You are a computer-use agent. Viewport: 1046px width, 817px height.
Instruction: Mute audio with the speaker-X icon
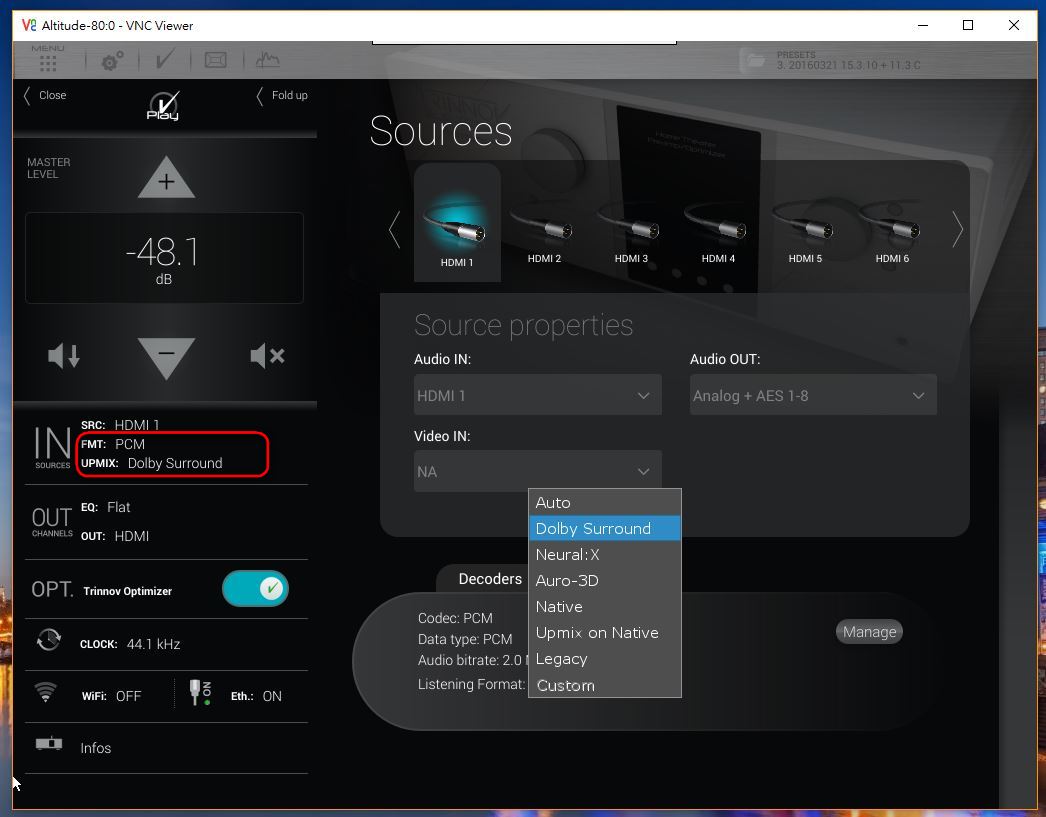click(267, 355)
